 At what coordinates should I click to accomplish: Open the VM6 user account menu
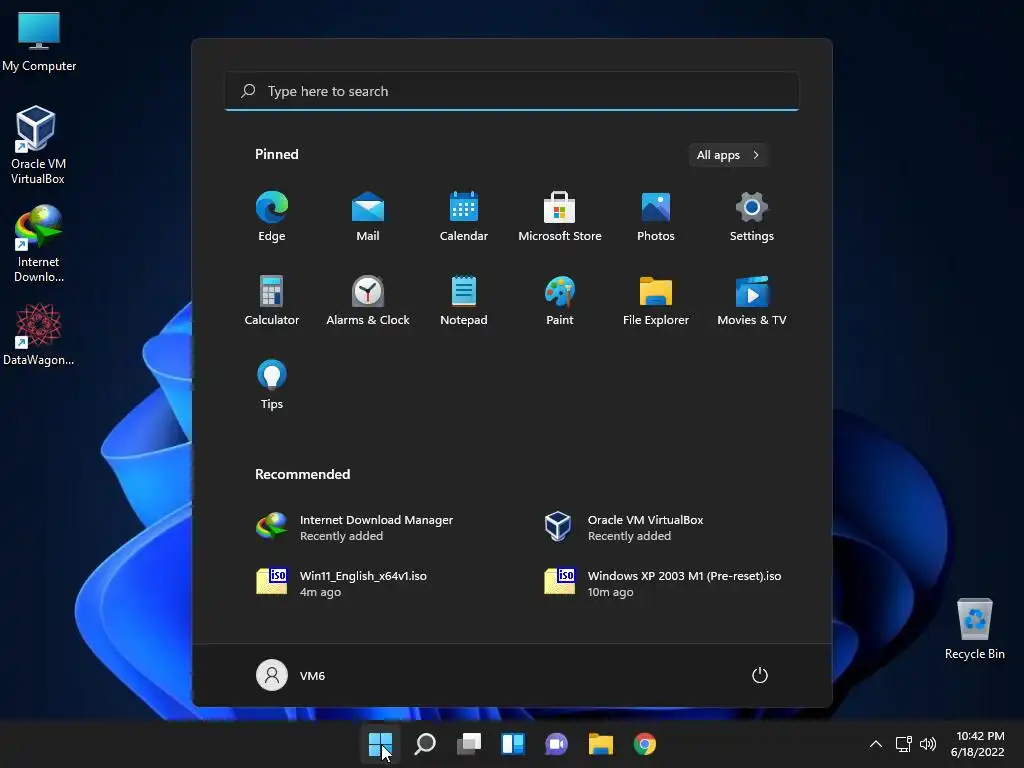(x=291, y=675)
